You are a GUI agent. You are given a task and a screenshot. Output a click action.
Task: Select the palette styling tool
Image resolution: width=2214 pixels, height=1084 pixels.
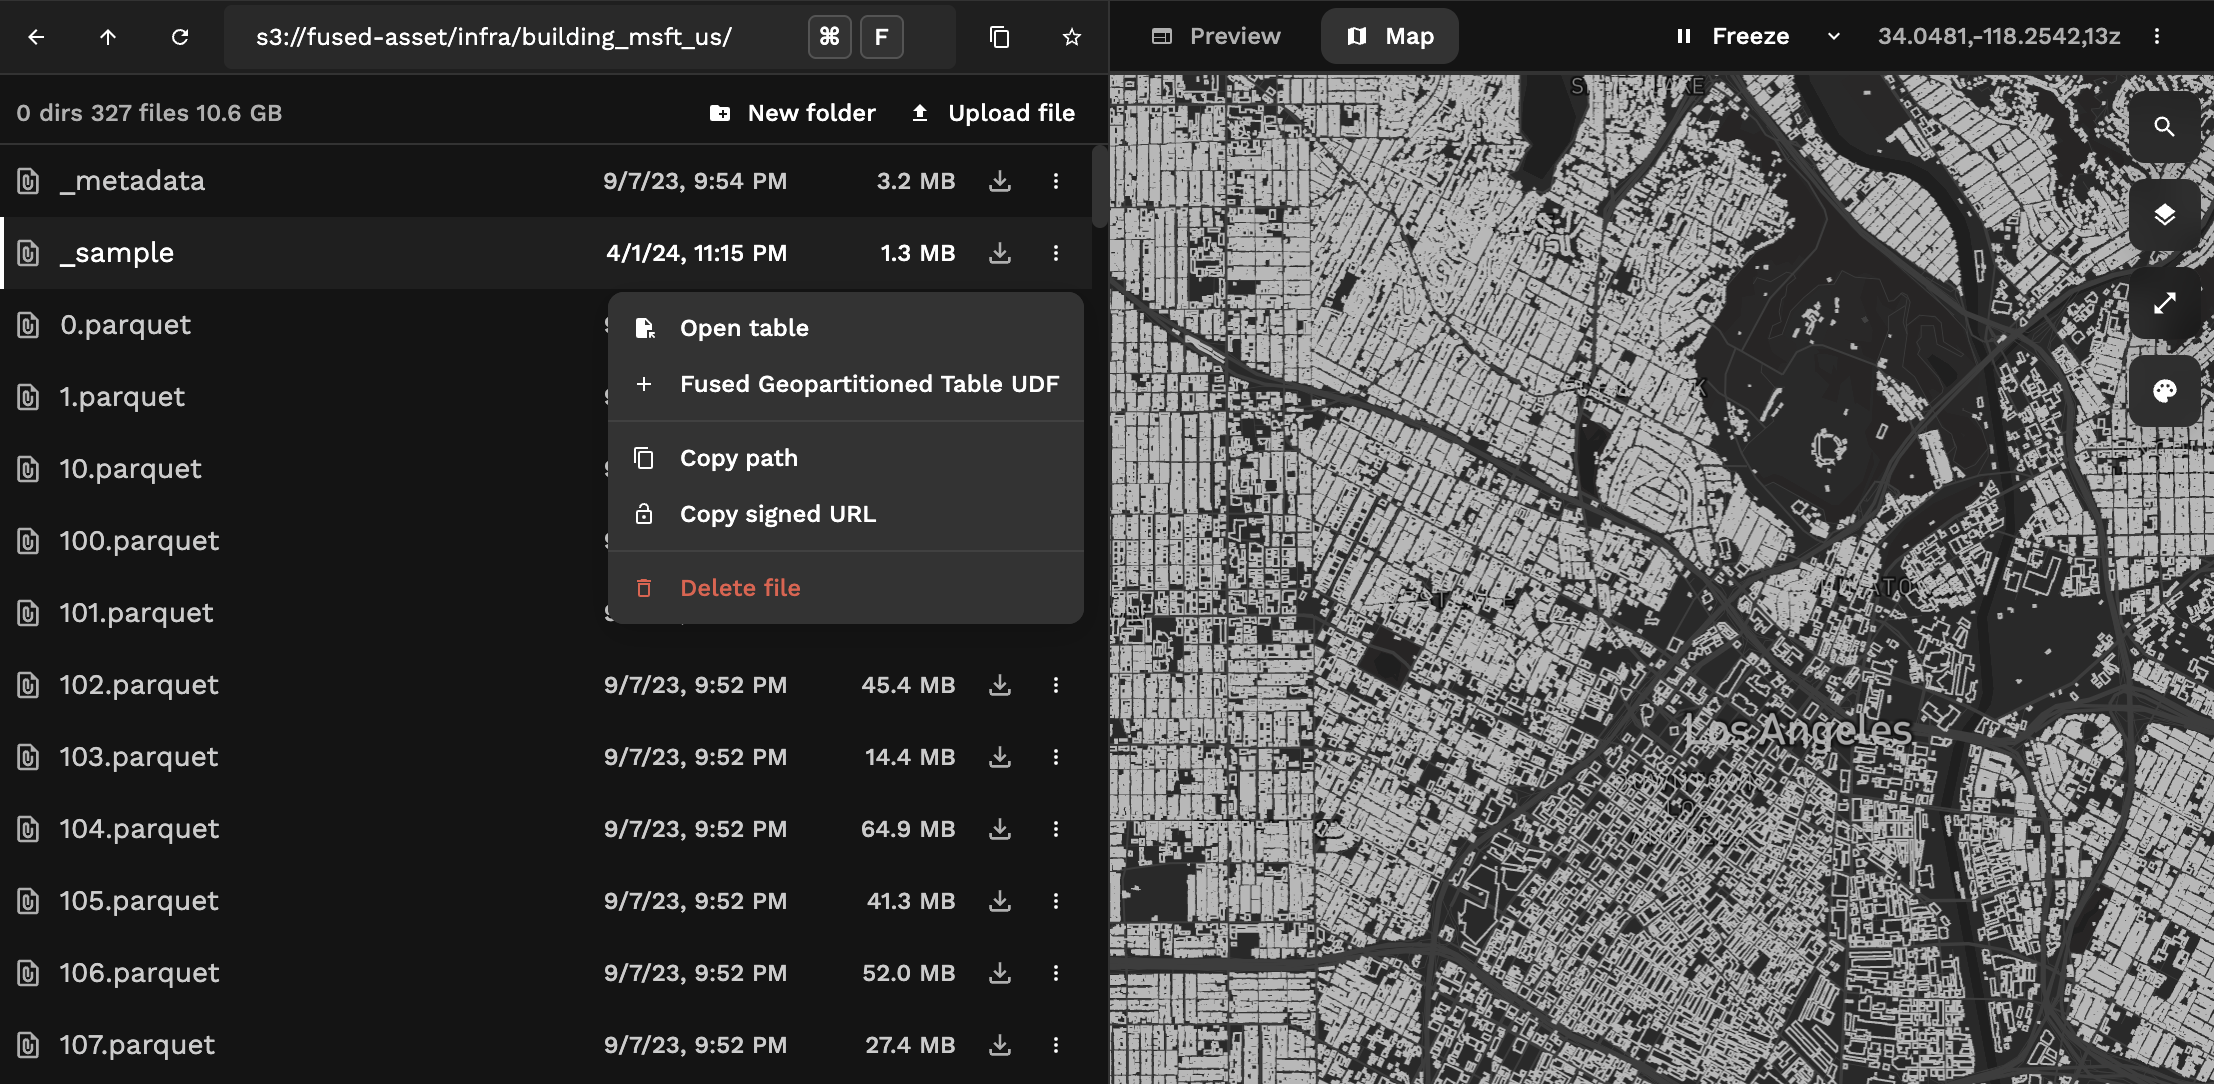click(2165, 390)
